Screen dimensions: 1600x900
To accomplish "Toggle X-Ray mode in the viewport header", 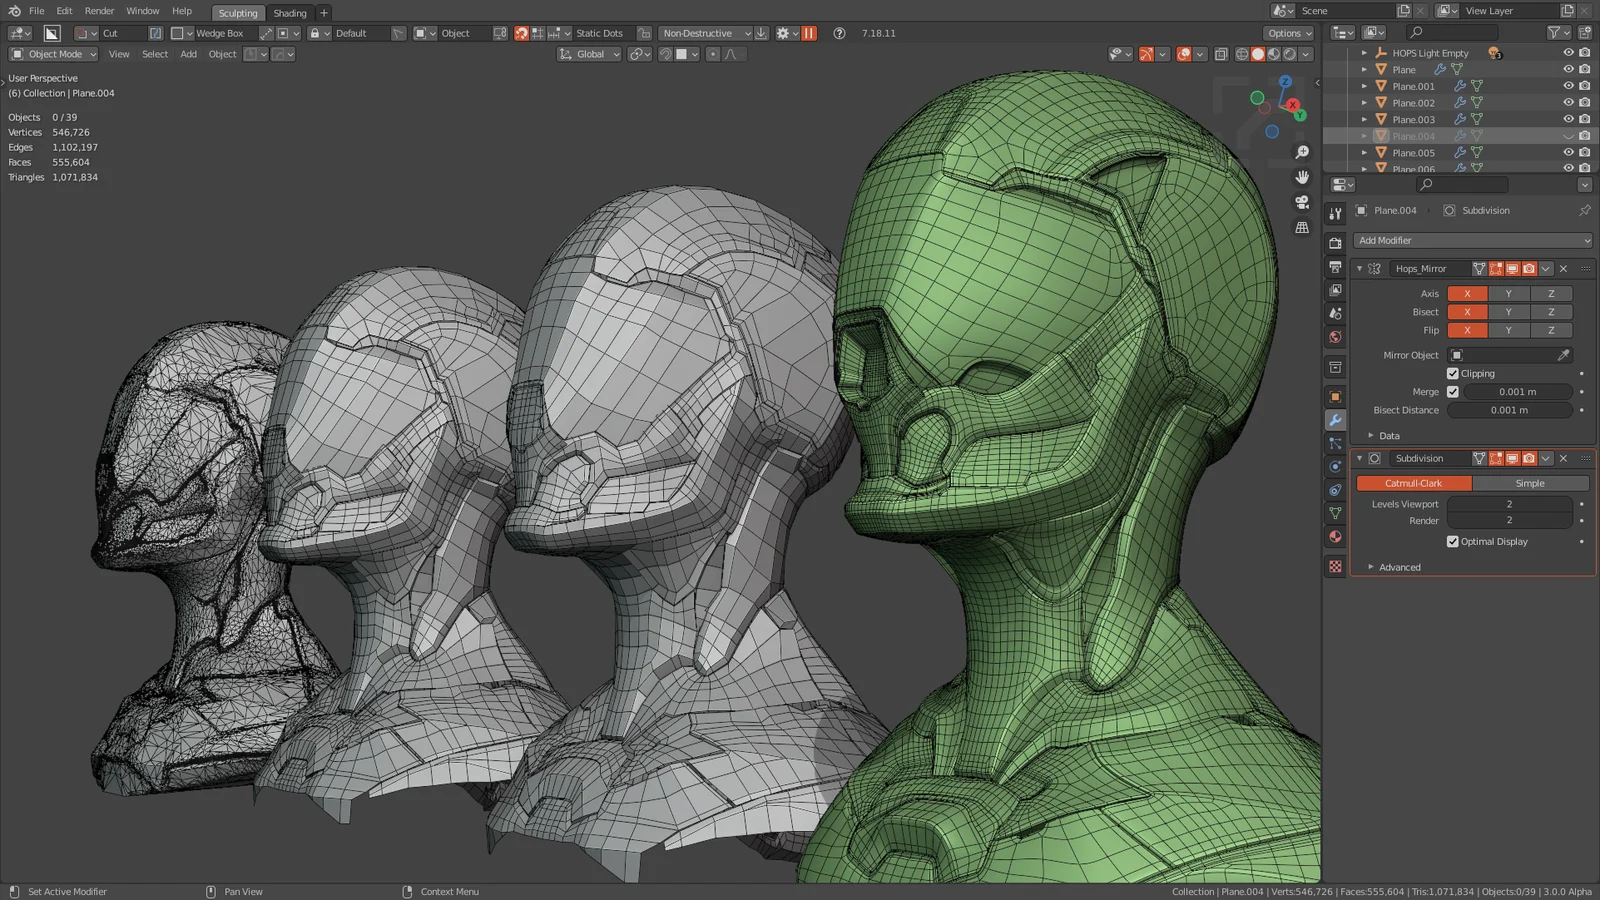I will tap(1221, 54).
